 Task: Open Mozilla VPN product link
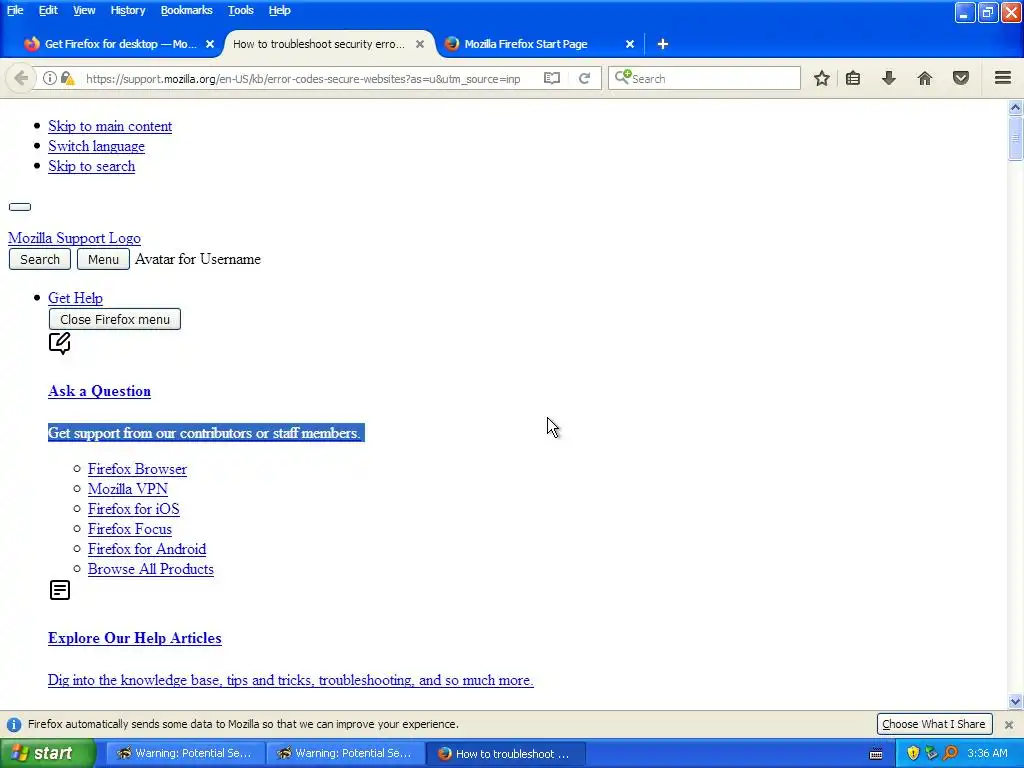pos(127,489)
